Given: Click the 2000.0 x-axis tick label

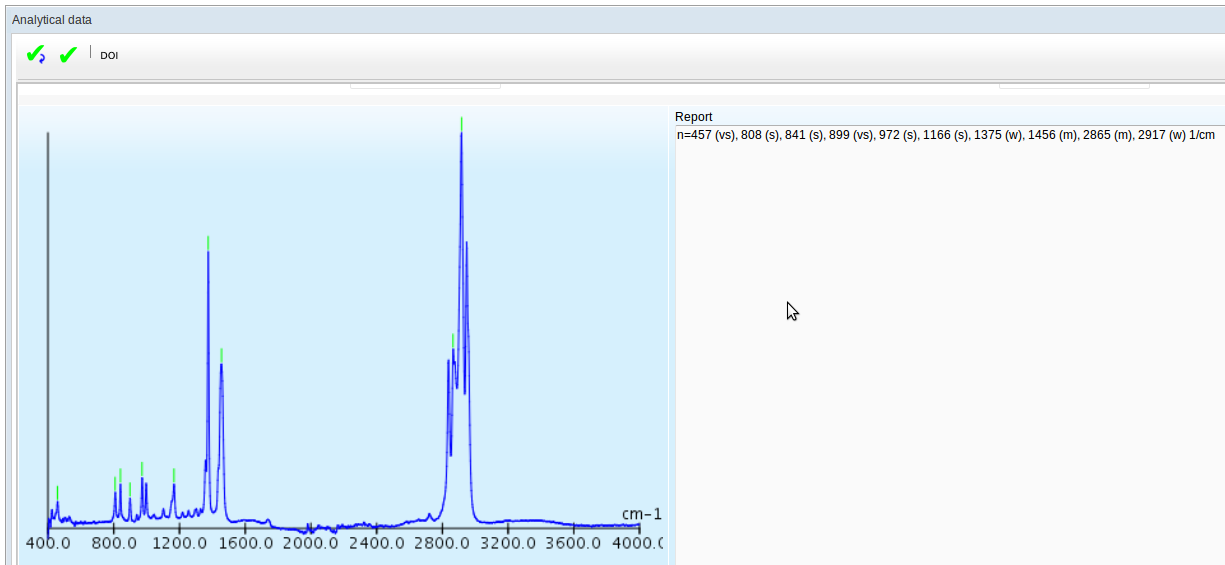Looking at the screenshot, I should click(x=309, y=543).
